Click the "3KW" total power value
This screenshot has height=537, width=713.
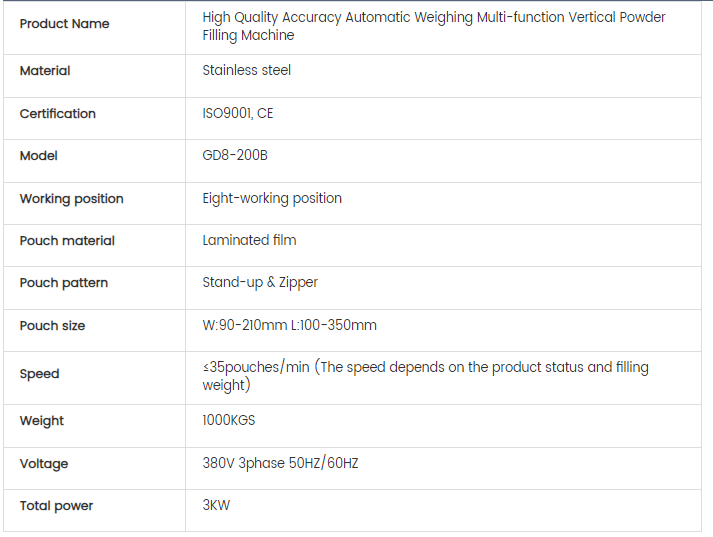(x=216, y=506)
